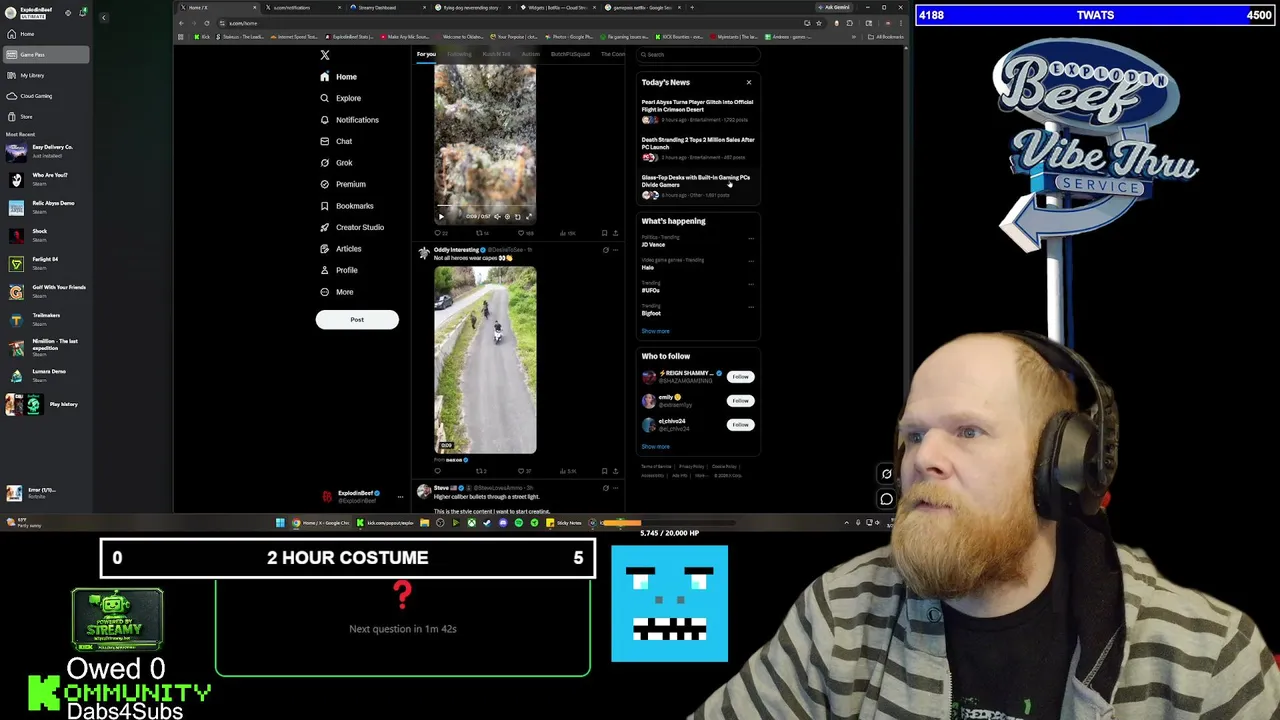
Task: Open Chat in X sidebar
Action: pos(335,141)
